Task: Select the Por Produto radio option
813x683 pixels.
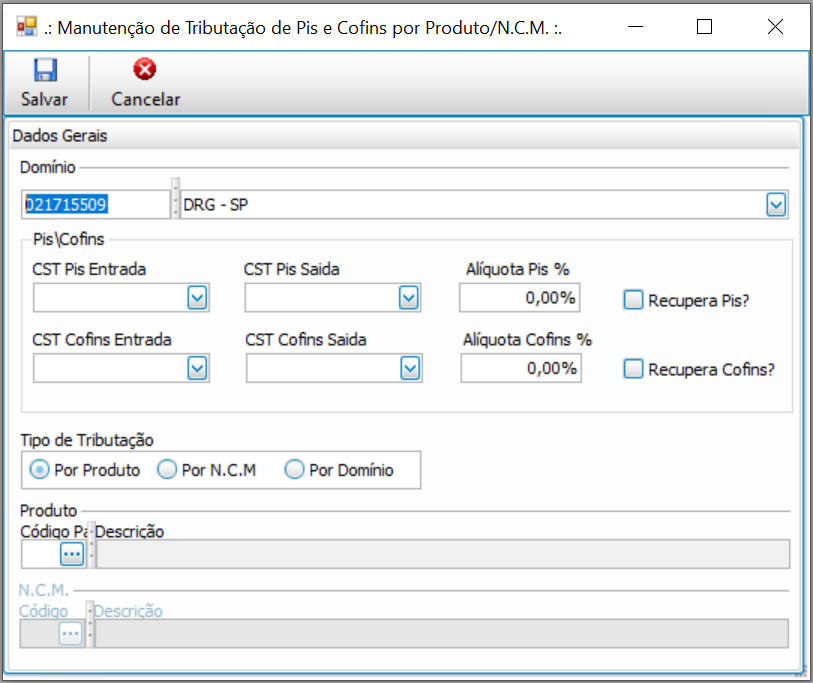Action: 39,470
